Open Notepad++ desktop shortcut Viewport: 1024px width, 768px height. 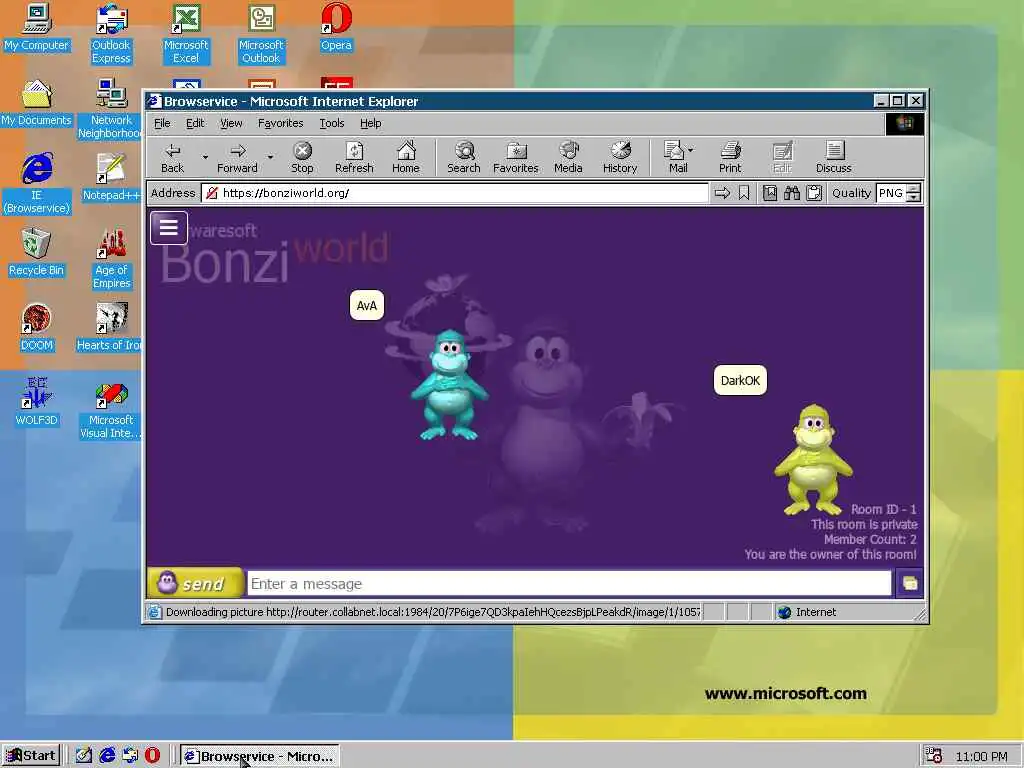pos(111,178)
